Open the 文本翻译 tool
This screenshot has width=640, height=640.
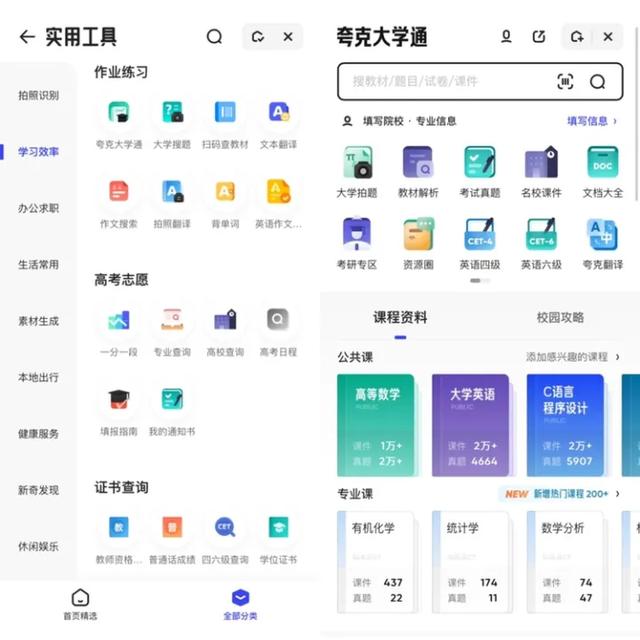point(278,112)
